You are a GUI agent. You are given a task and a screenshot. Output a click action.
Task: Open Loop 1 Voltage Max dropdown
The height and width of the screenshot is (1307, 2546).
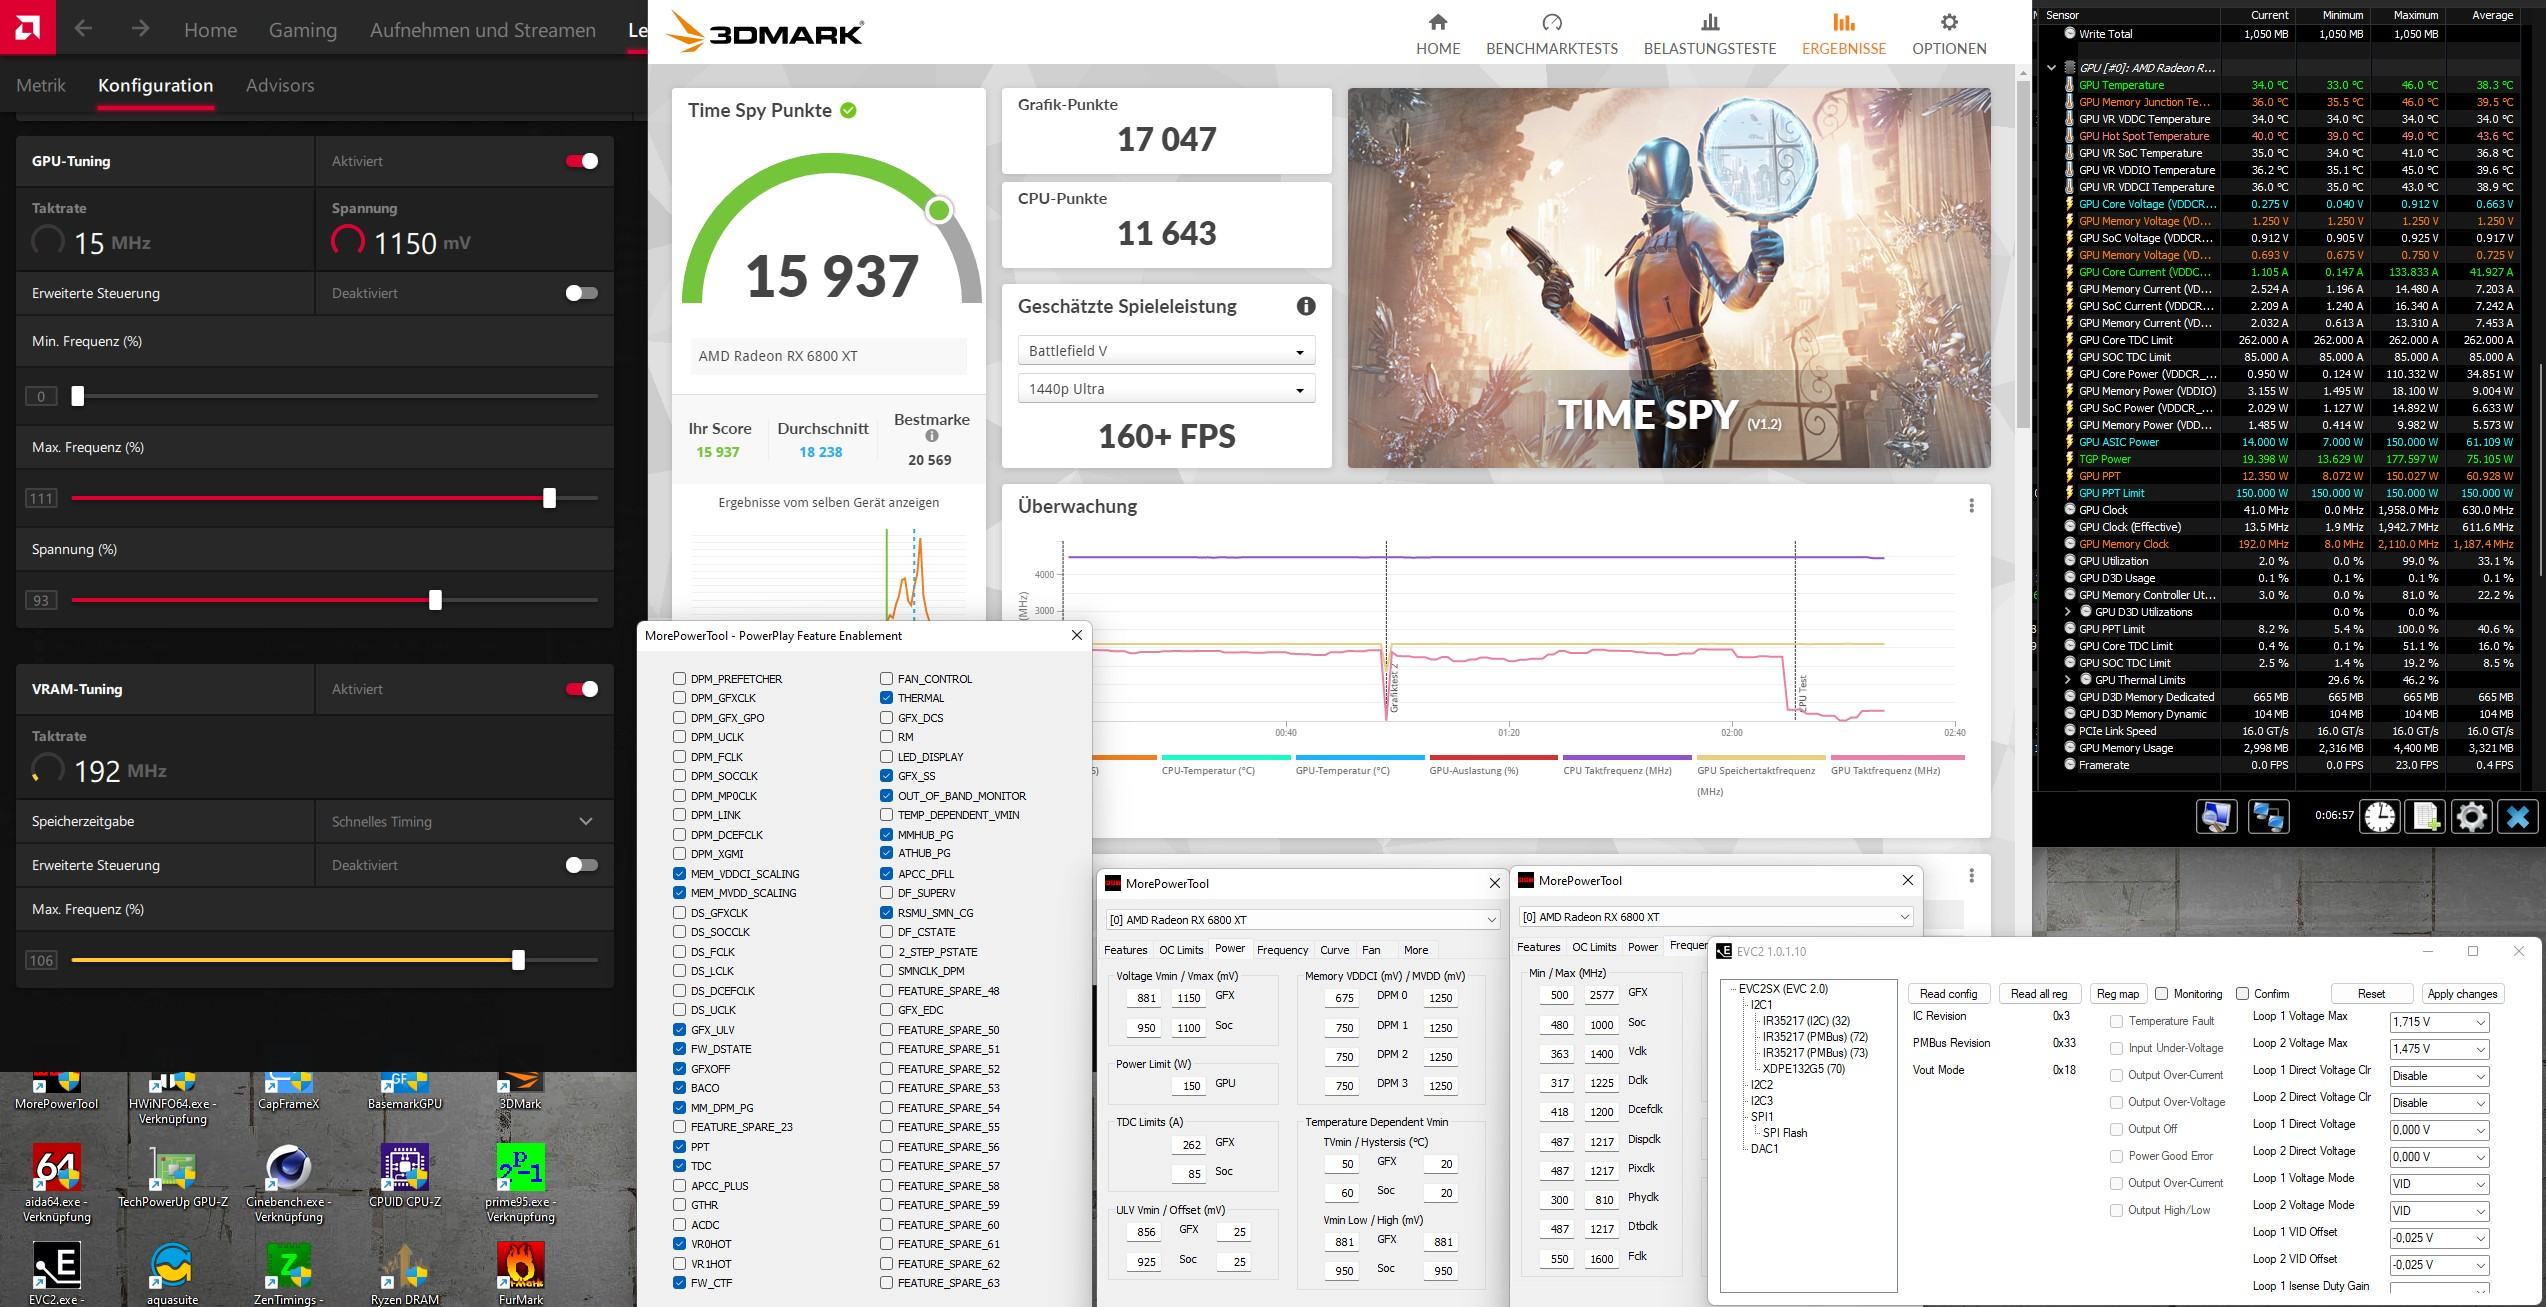click(x=2439, y=1022)
